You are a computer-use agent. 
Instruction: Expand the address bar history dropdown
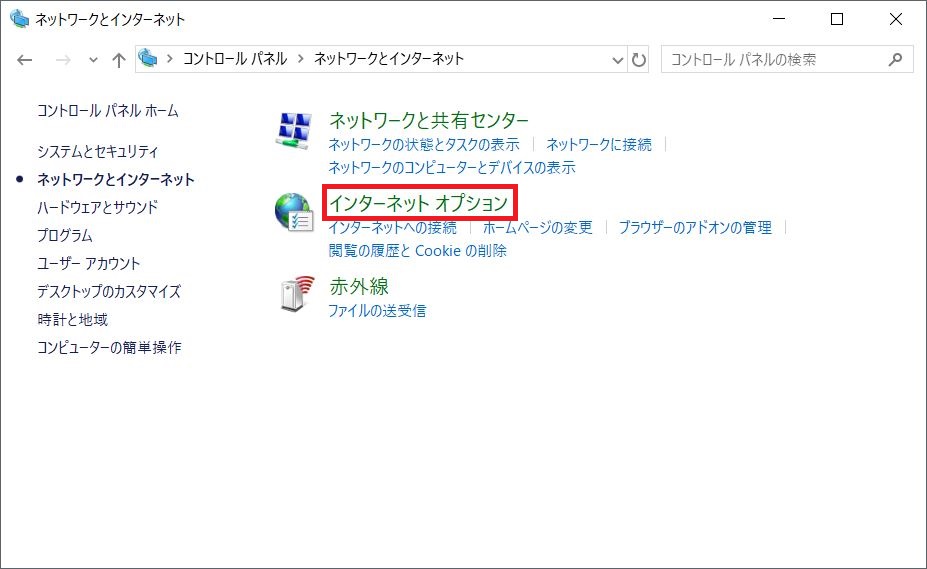[617, 60]
